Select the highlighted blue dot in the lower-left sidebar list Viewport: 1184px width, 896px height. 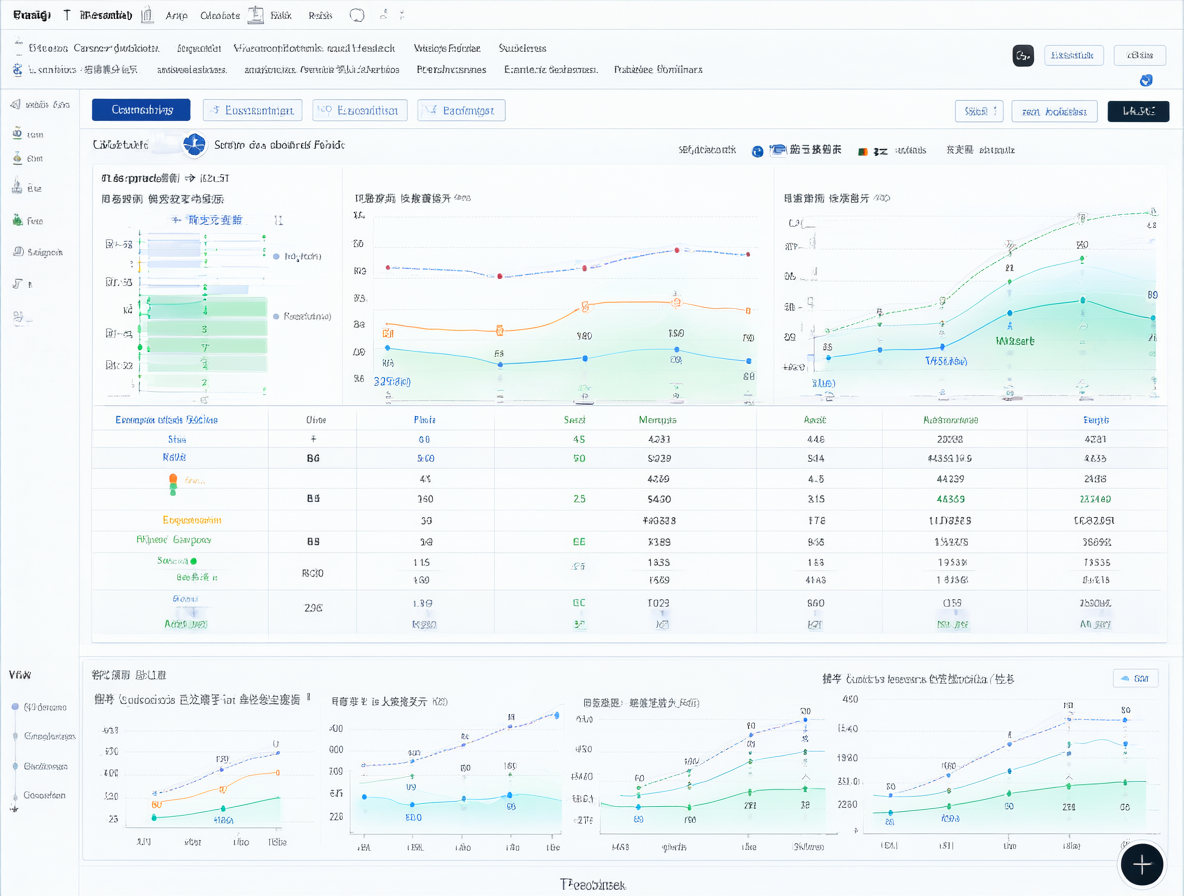tap(15, 707)
